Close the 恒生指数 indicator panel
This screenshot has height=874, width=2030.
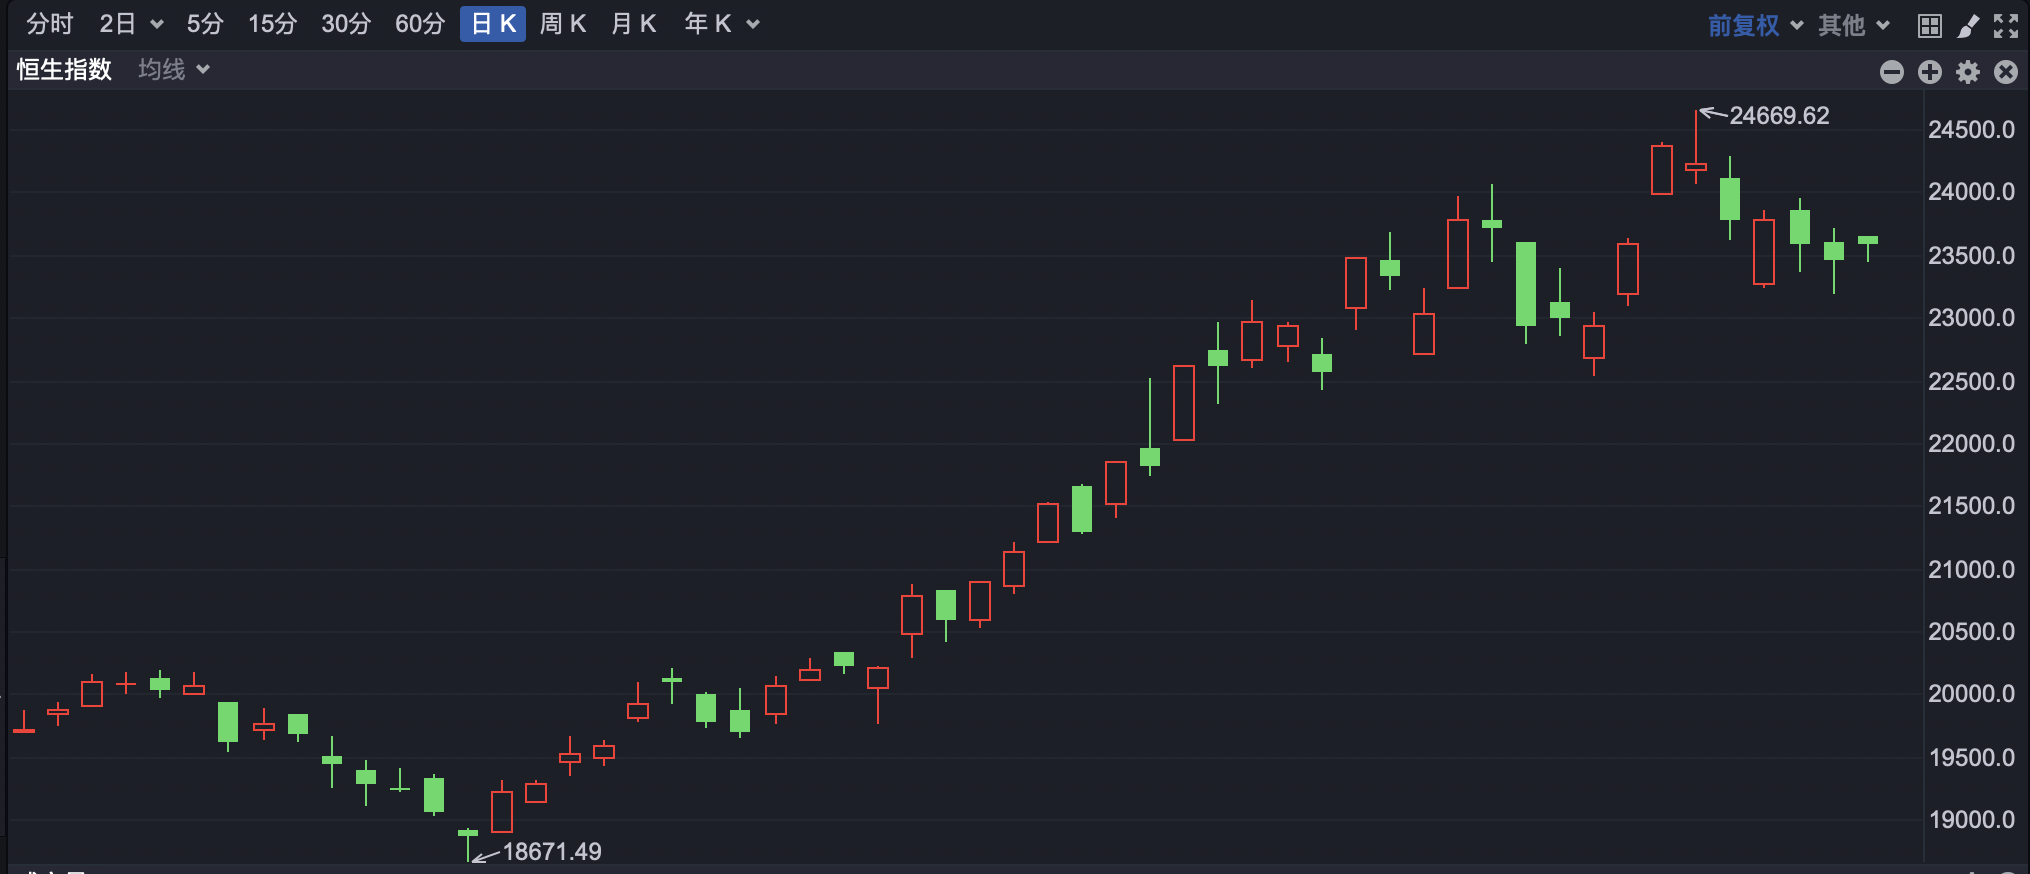point(2006,72)
